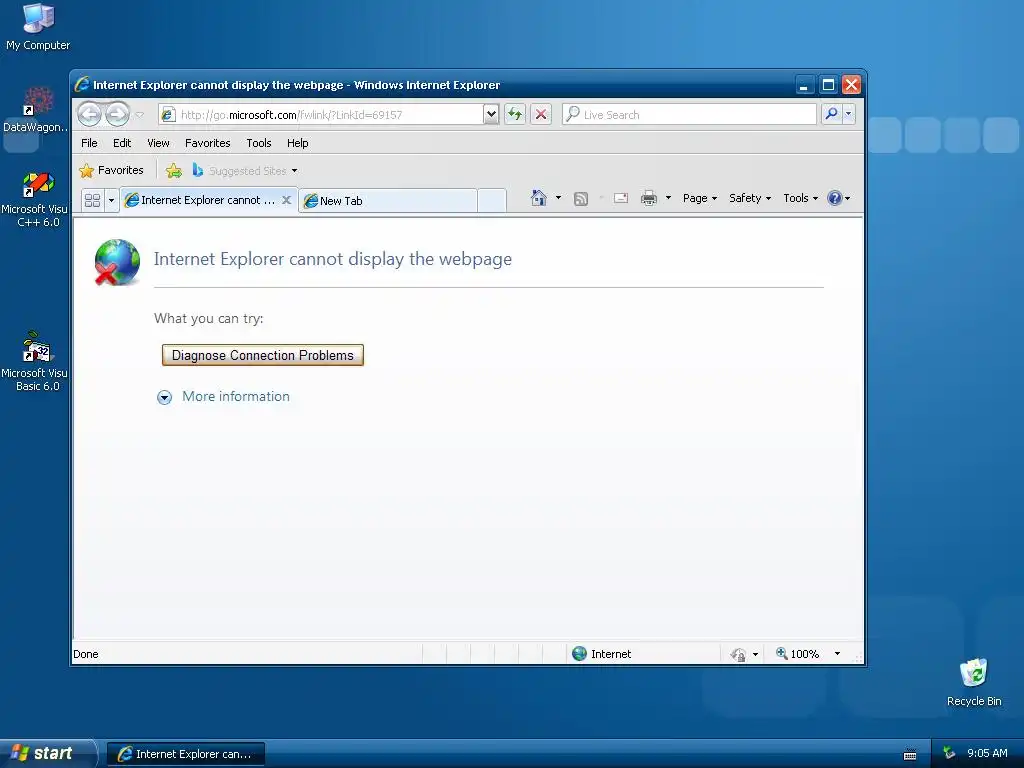Open the Help menu
Screen dimensions: 1024x768
click(x=297, y=143)
